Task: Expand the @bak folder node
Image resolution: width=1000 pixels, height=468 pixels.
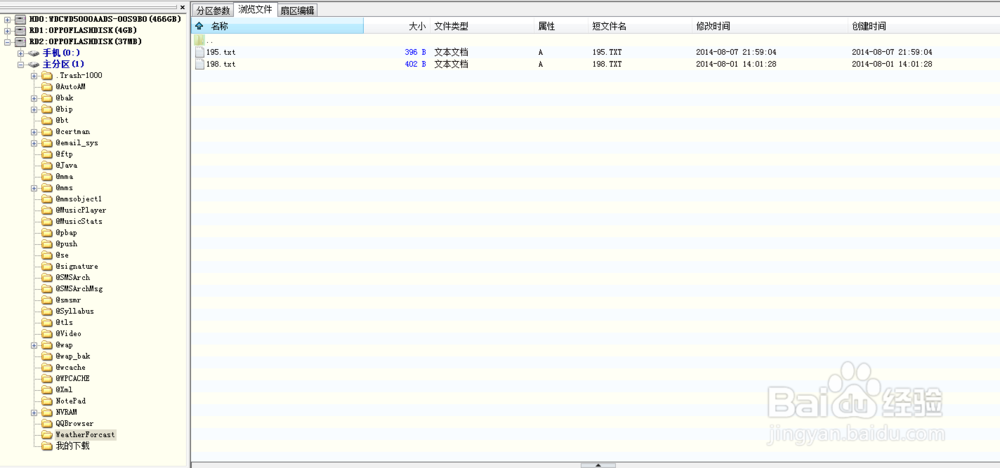Action: (34, 98)
